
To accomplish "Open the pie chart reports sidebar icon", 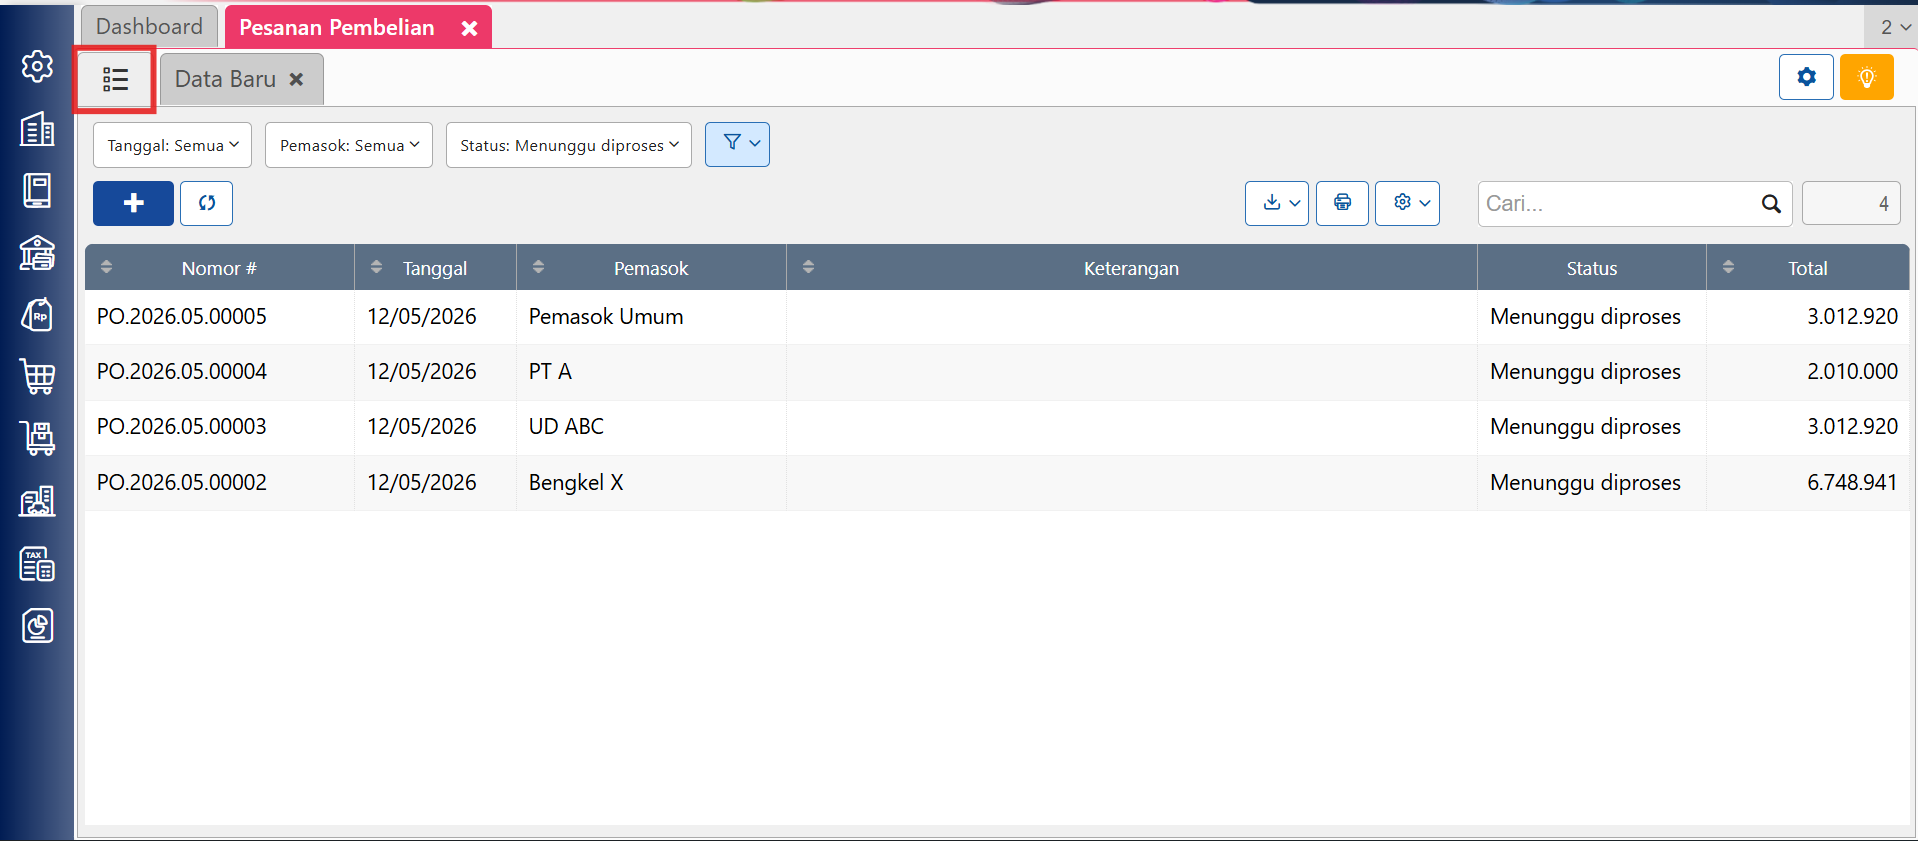I will (37, 626).
